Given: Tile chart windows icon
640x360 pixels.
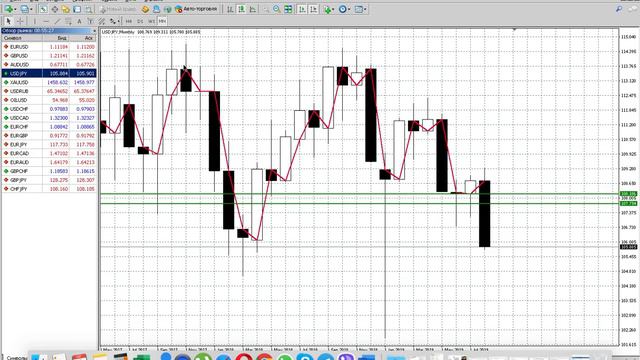Looking at the screenshot, I should tap(288, 9).
